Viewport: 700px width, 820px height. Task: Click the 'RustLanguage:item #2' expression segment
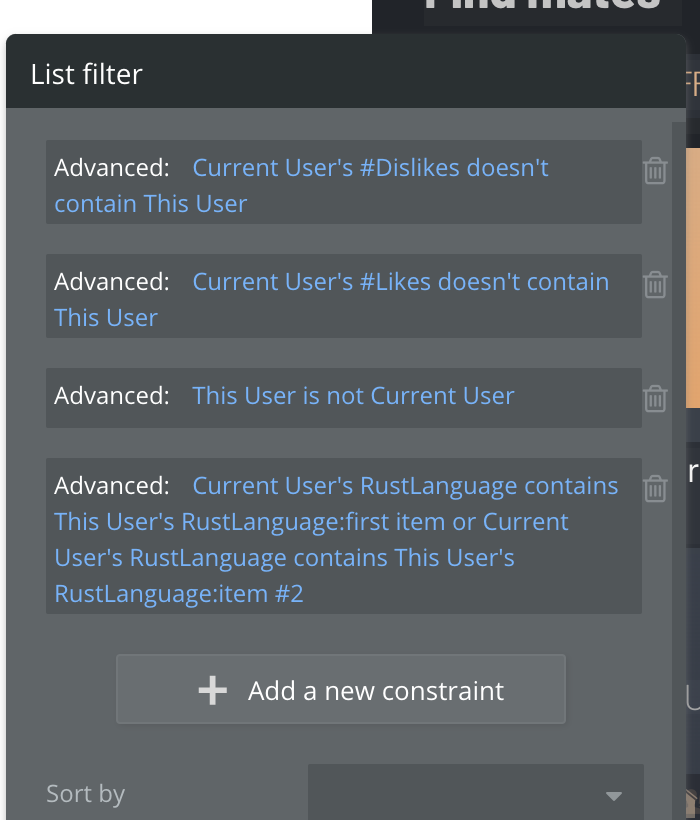pyautogui.click(x=179, y=594)
